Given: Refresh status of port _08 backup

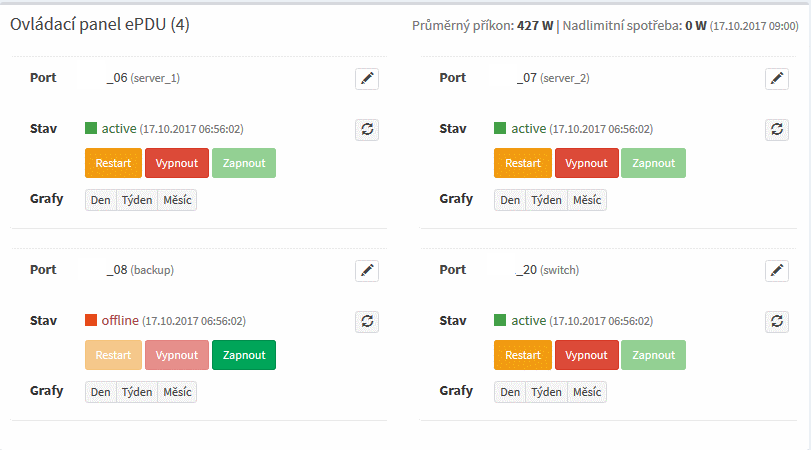Looking at the screenshot, I should [x=367, y=321].
